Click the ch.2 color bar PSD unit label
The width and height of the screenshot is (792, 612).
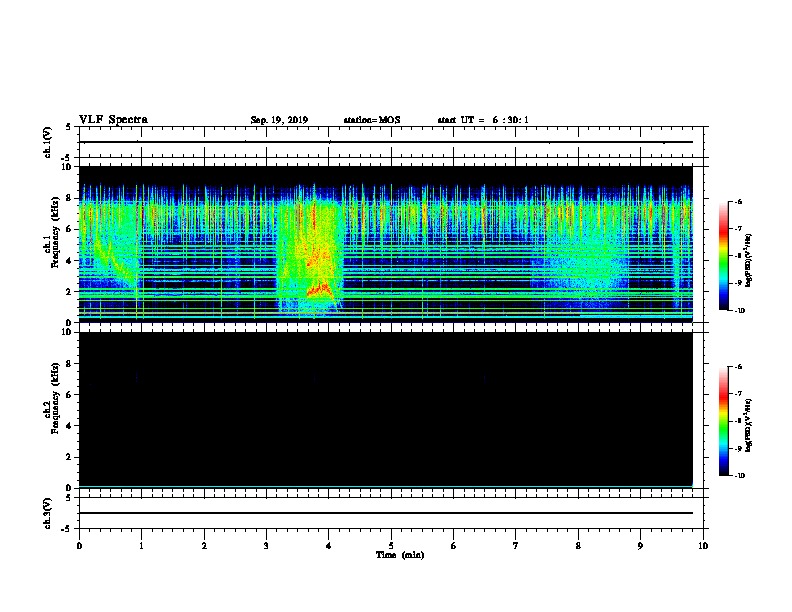[x=748, y=425]
